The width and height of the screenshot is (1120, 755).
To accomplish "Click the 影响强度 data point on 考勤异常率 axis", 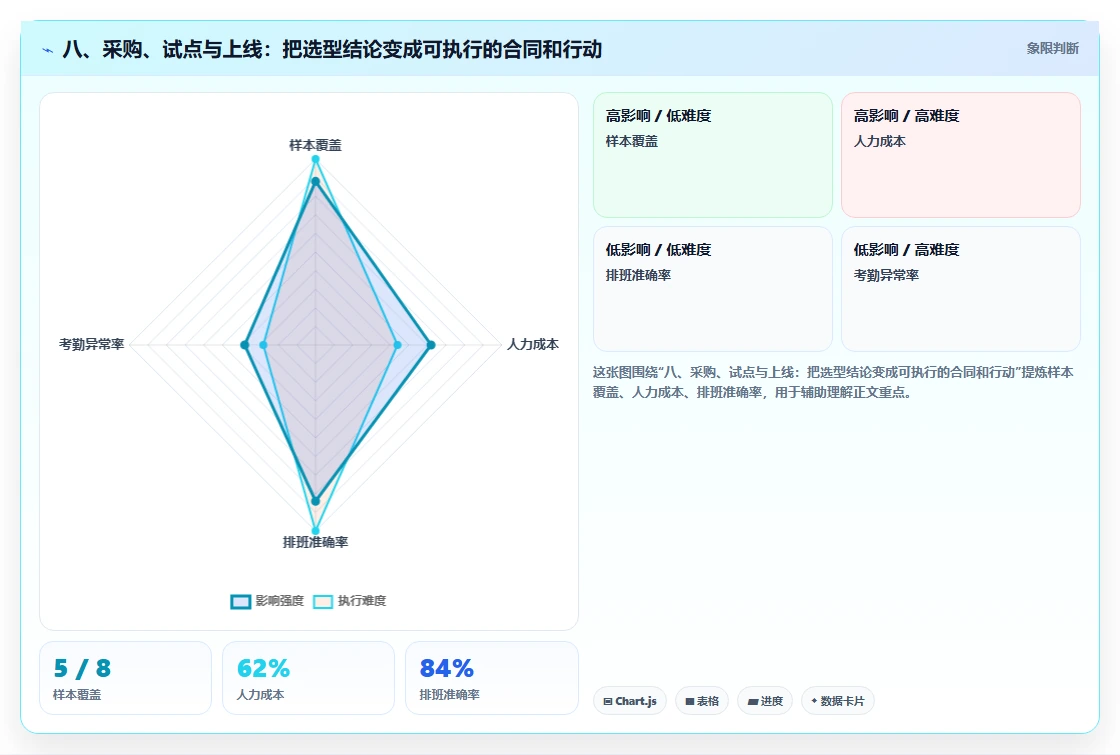I will click(245, 345).
